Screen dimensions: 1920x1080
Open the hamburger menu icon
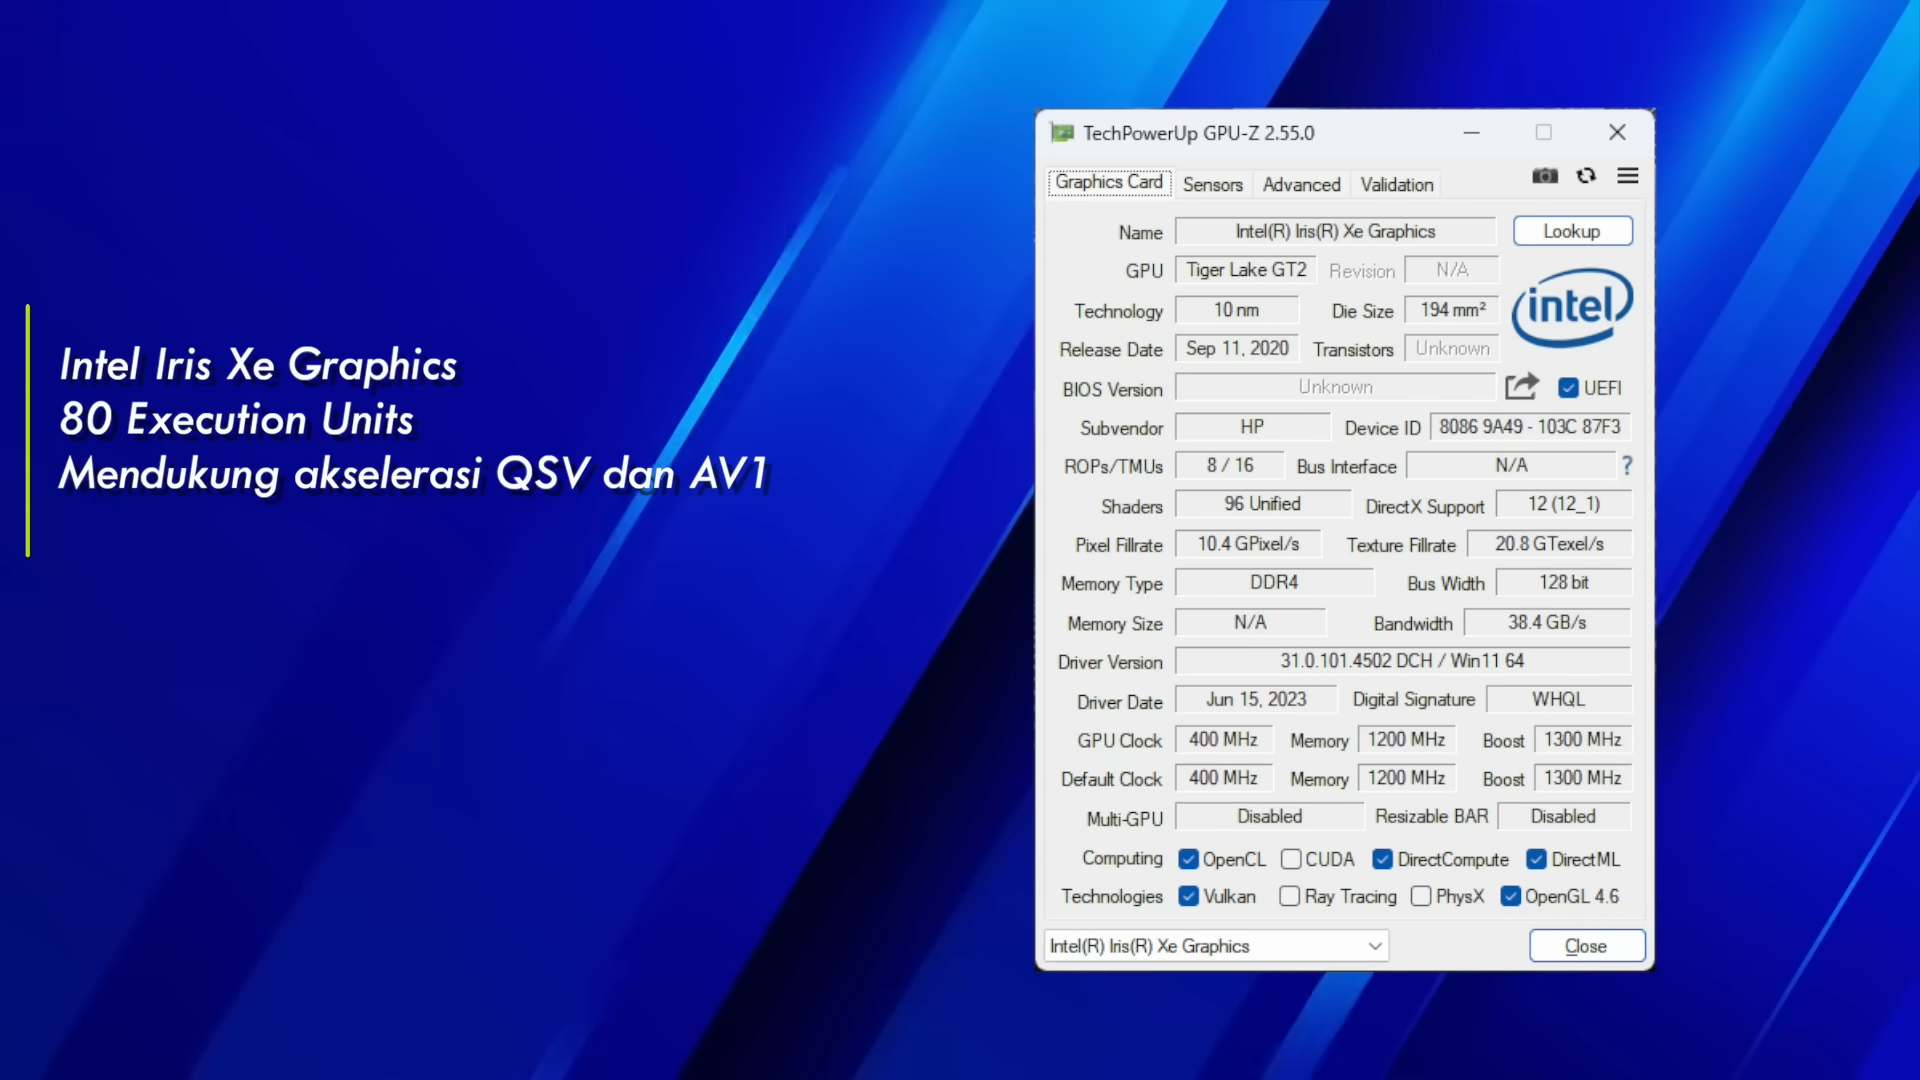[1628, 176]
